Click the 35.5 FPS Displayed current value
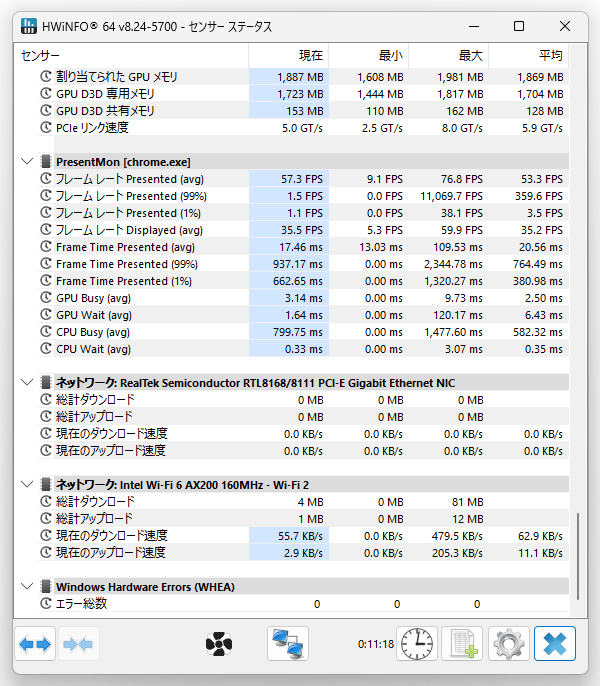This screenshot has width=600, height=686. click(302, 230)
